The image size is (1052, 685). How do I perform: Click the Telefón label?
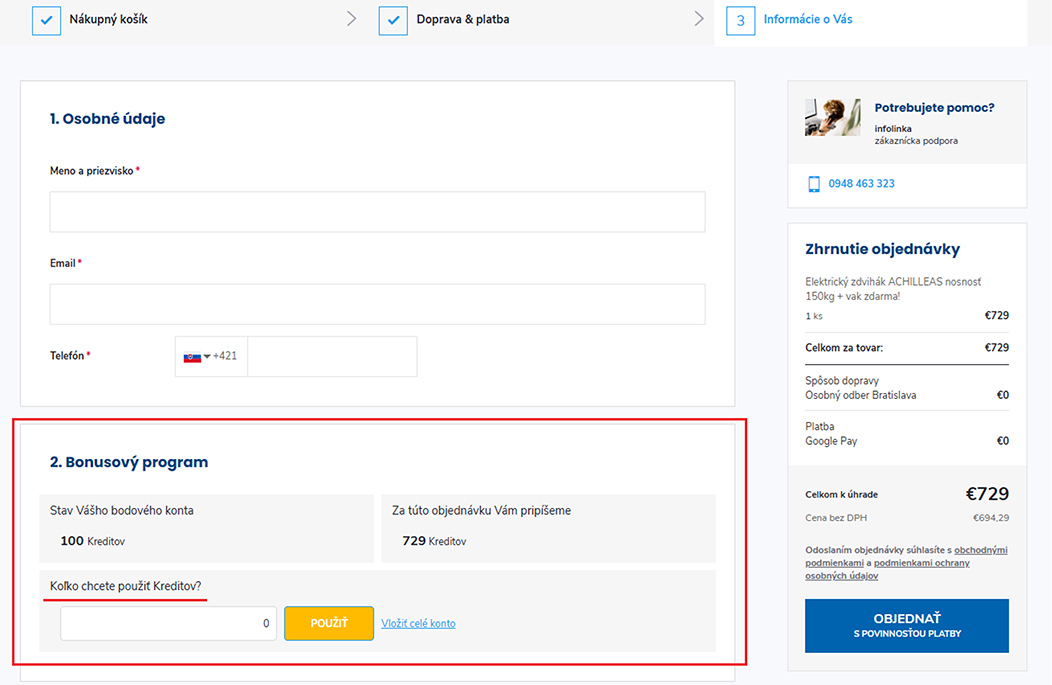tap(66, 356)
